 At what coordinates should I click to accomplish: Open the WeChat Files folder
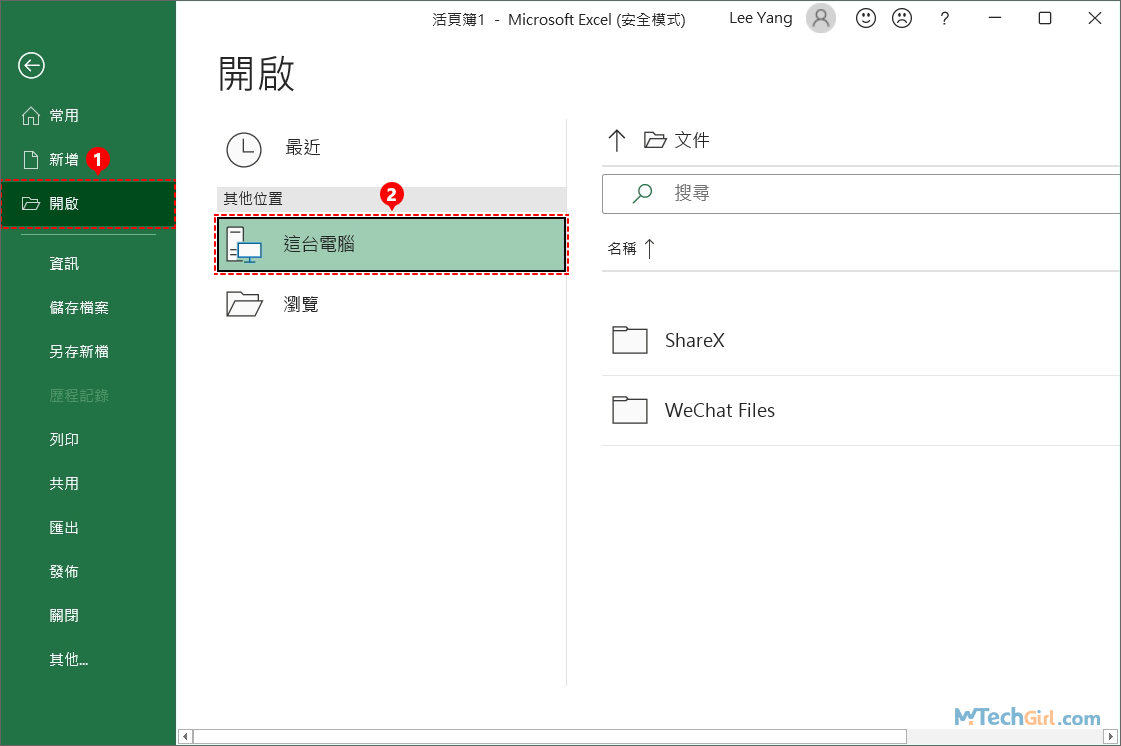[719, 411]
